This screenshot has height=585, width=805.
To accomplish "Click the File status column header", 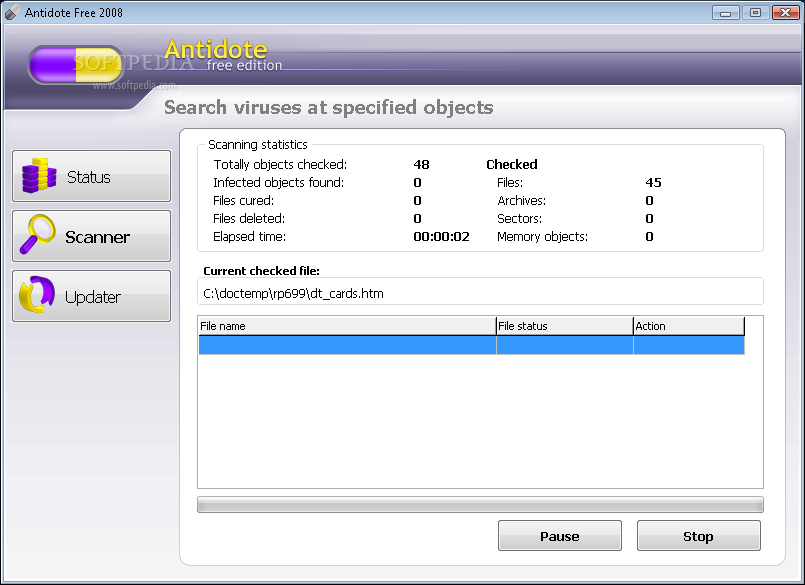I will pos(565,326).
